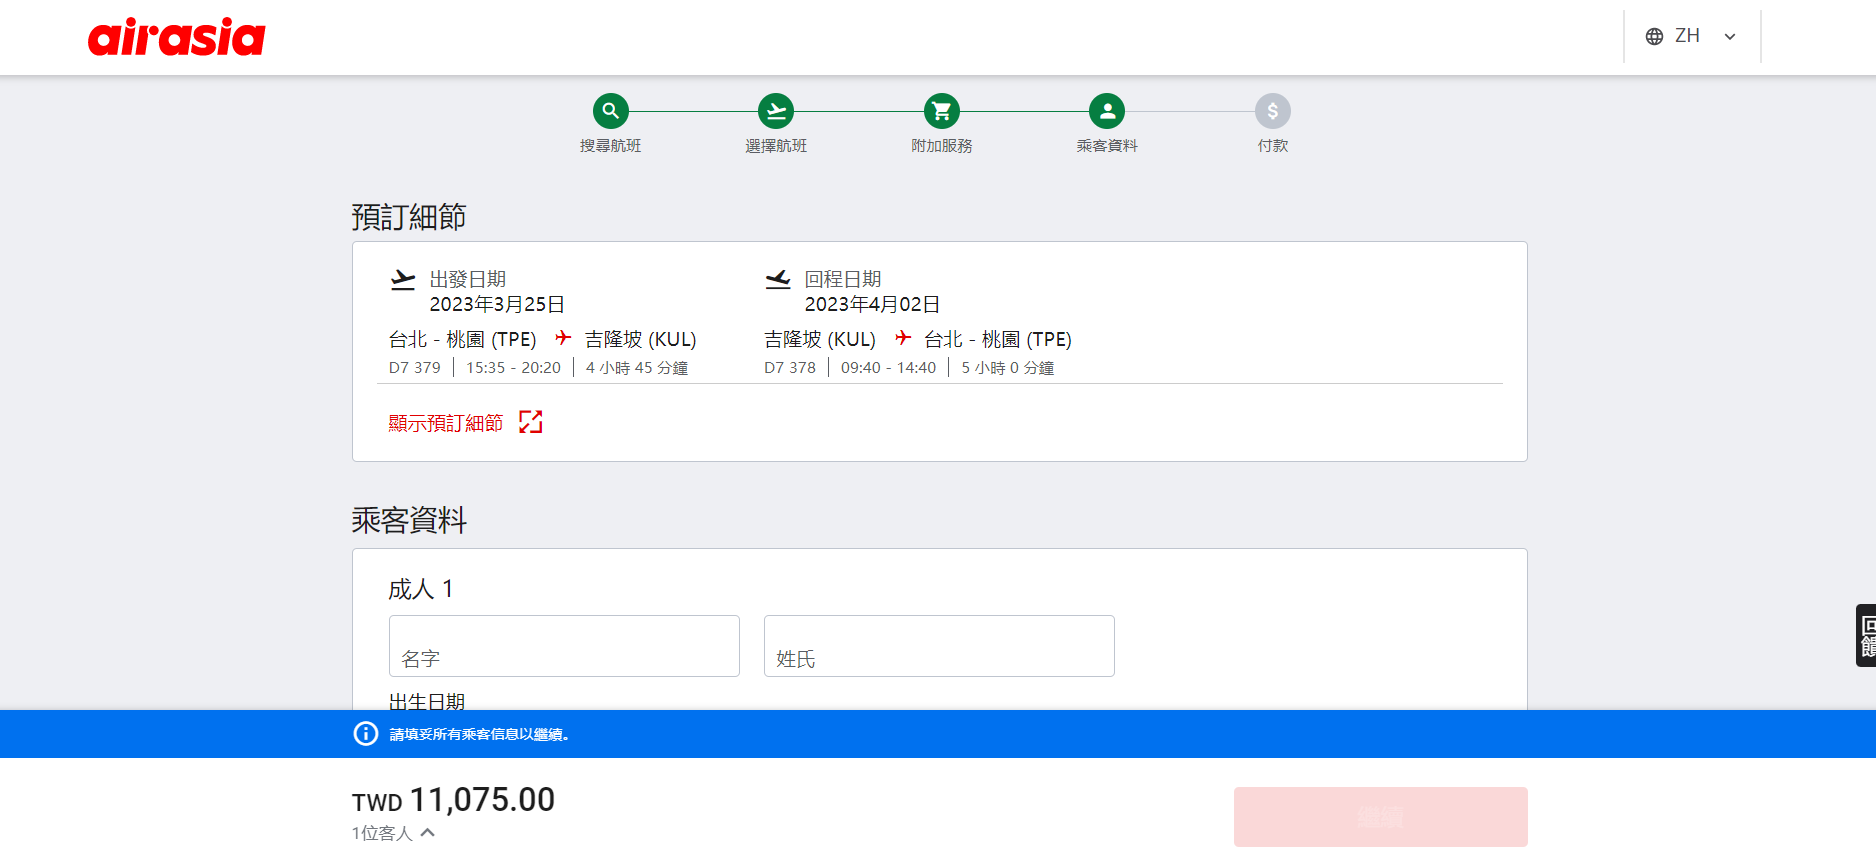Expand the language chevron arrow
The height and width of the screenshot is (853, 1876).
[x=1730, y=37]
